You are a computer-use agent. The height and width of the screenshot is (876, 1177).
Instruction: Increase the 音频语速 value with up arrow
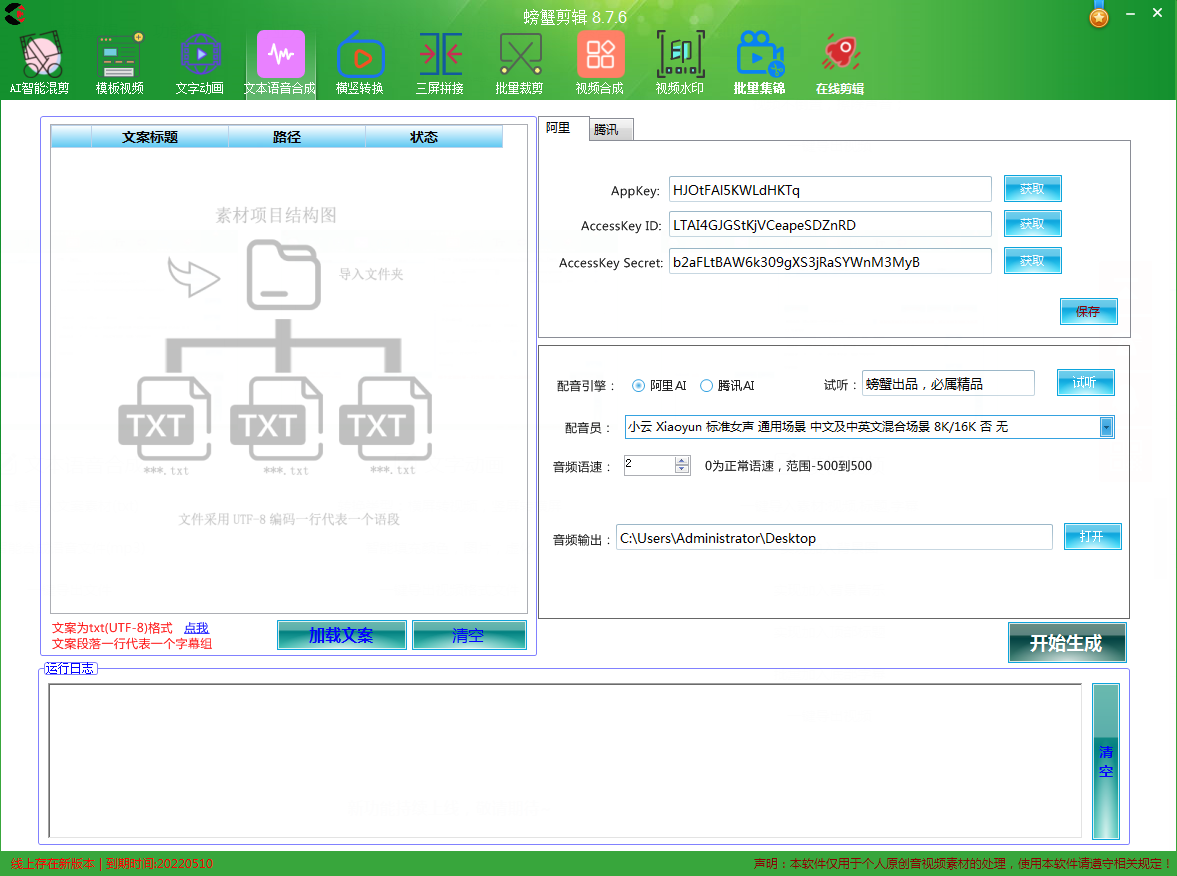click(x=682, y=461)
